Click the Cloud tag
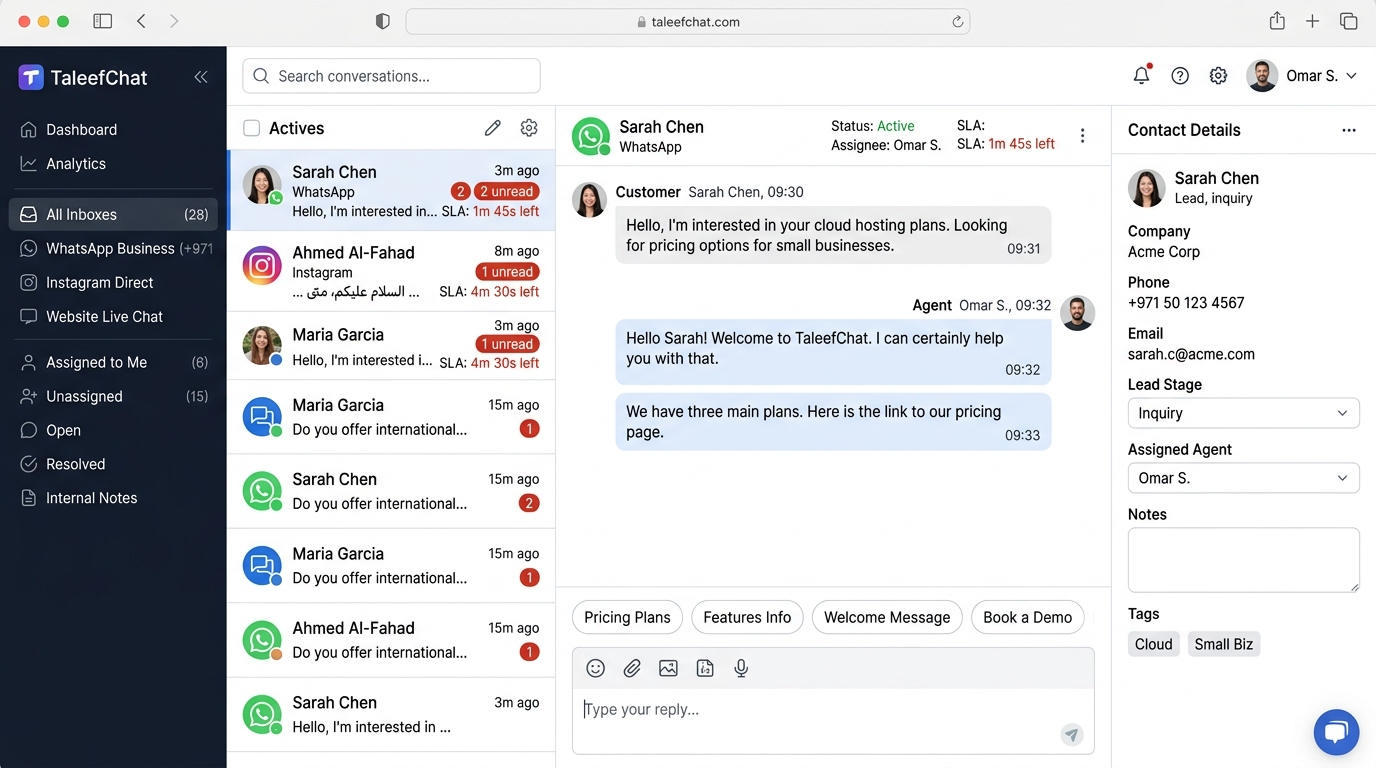The image size is (1376, 768). [1153, 644]
